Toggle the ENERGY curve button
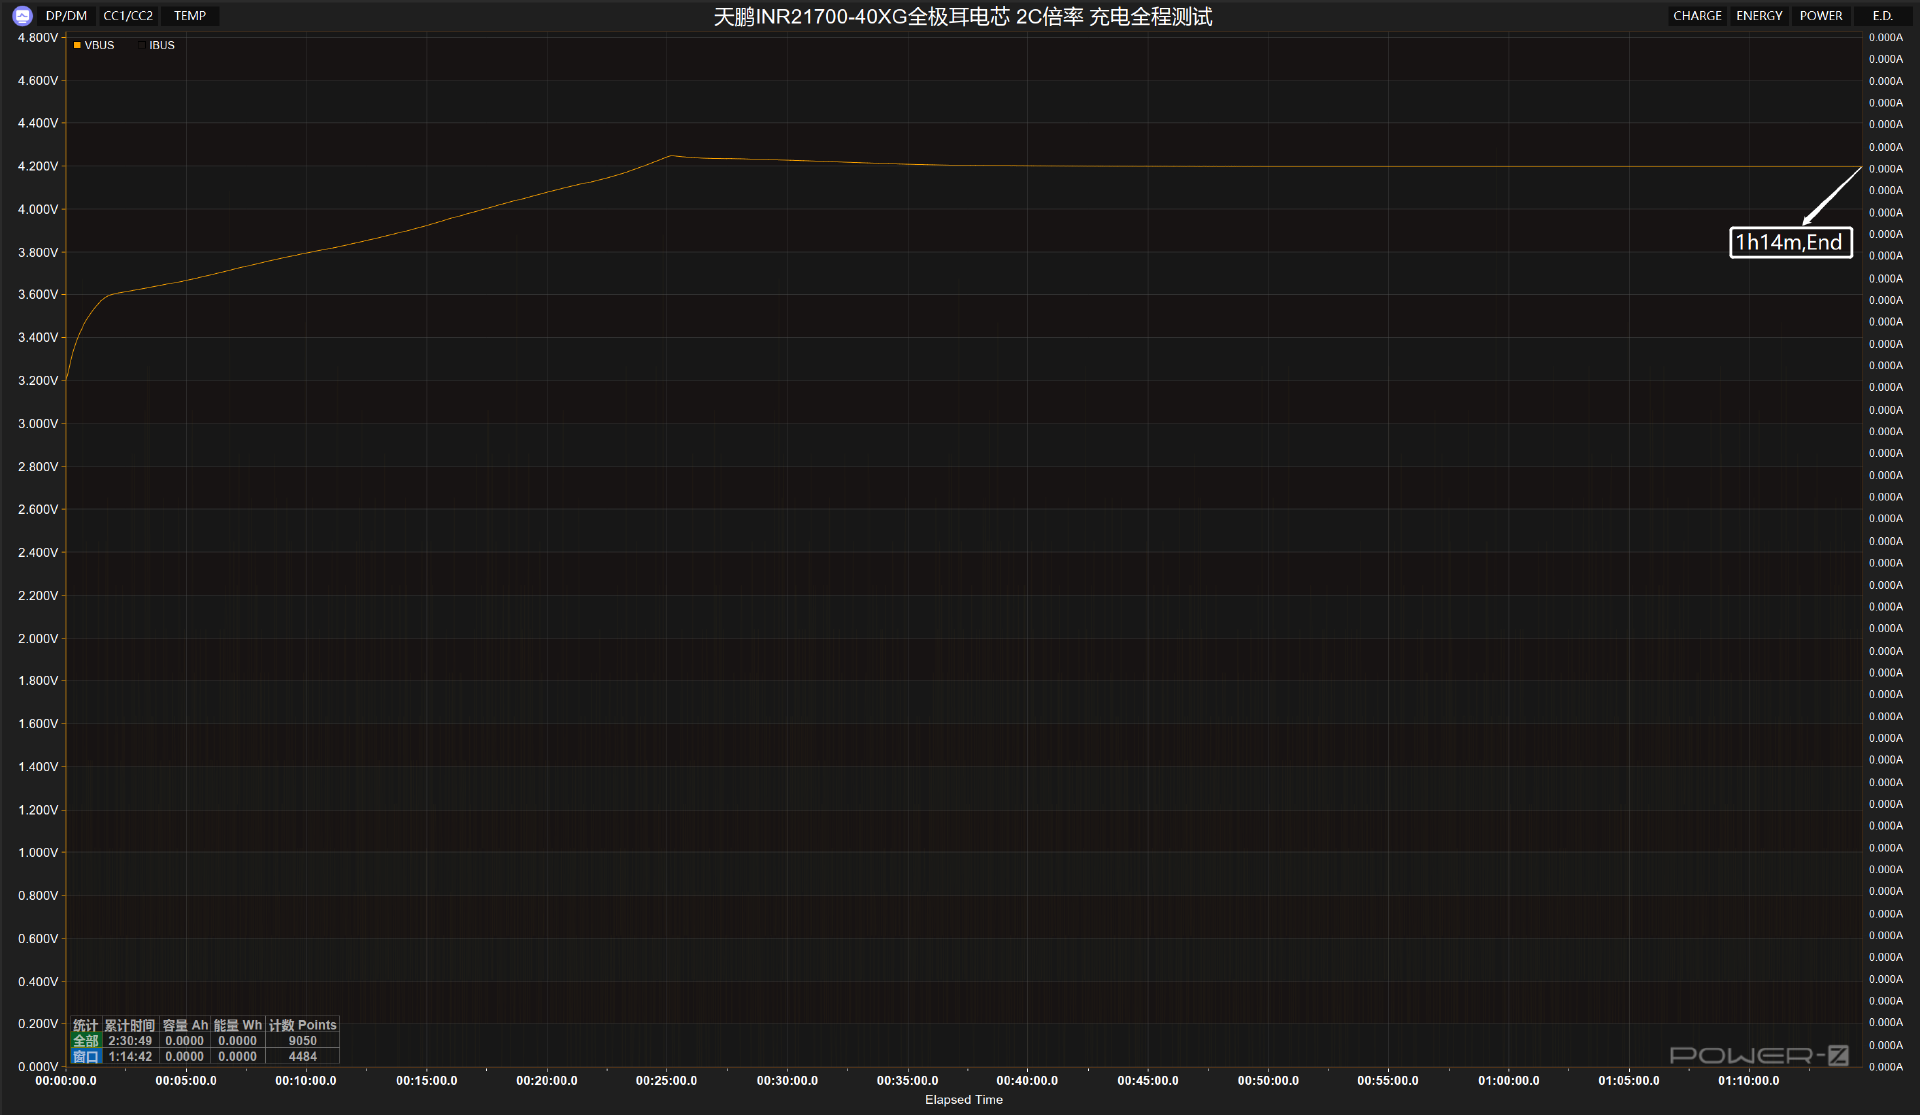 pyautogui.click(x=1759, y=16)
